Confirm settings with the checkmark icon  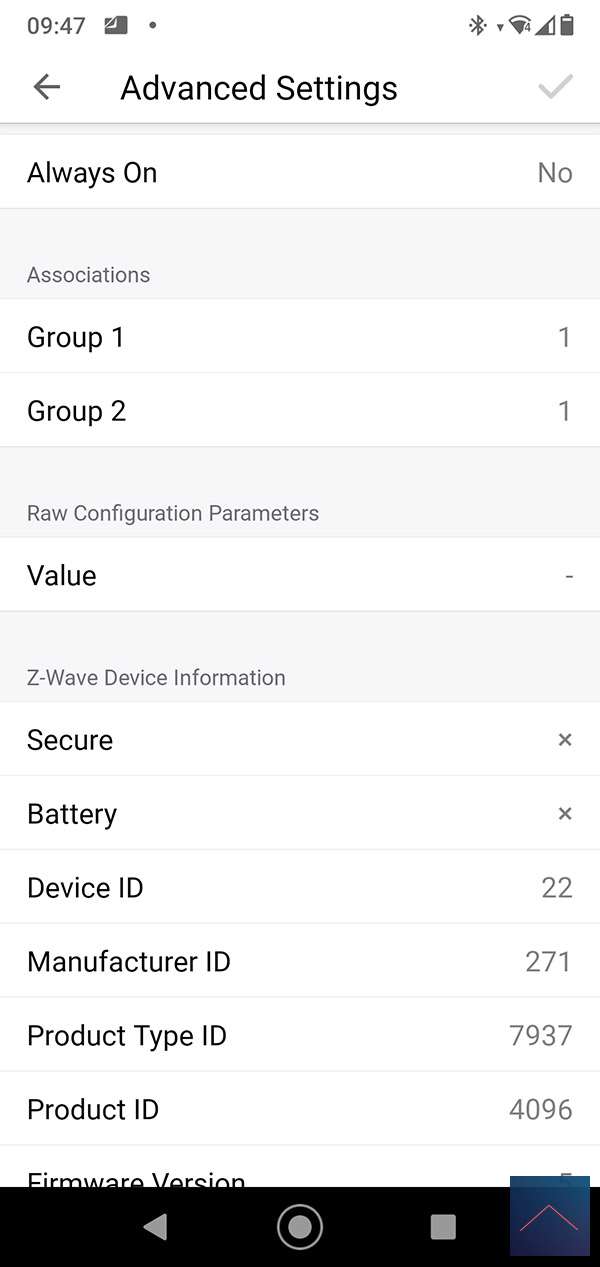pyautogui.click(x=555, y=87)
